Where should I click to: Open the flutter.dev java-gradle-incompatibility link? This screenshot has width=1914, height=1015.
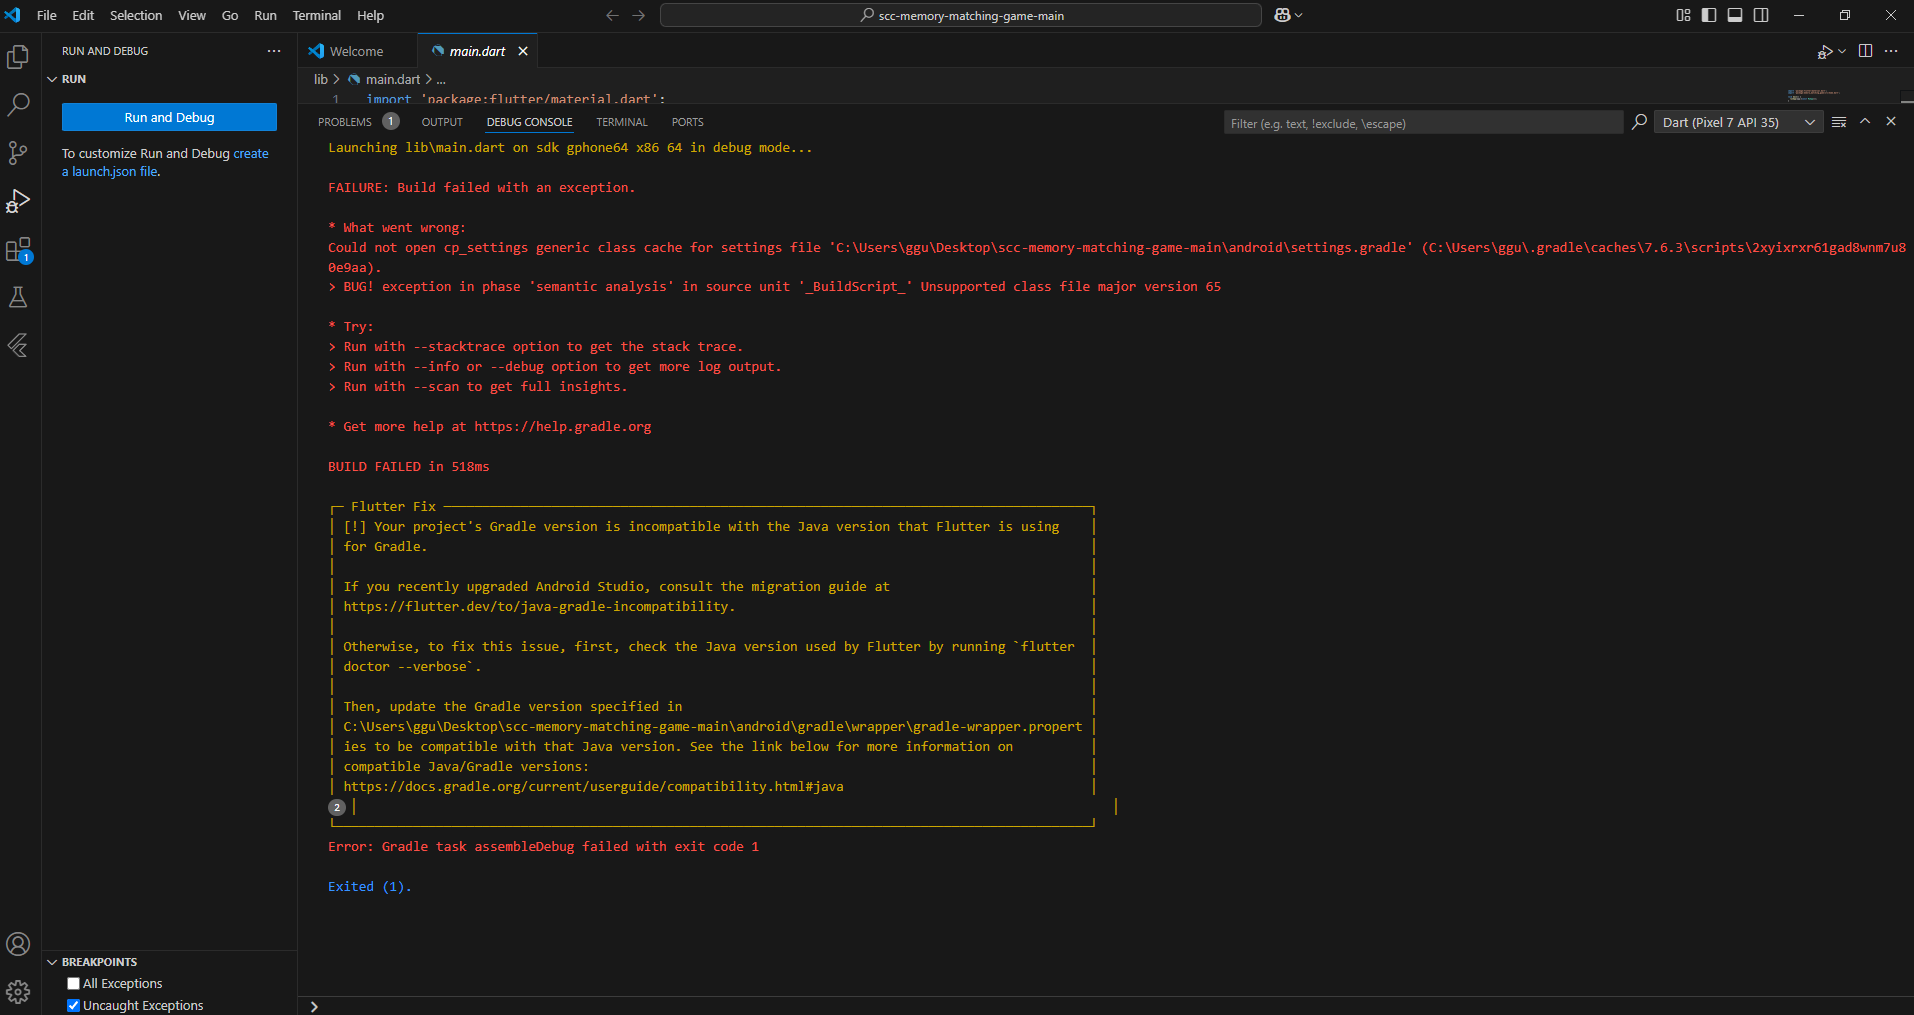(x=536, y=607)
